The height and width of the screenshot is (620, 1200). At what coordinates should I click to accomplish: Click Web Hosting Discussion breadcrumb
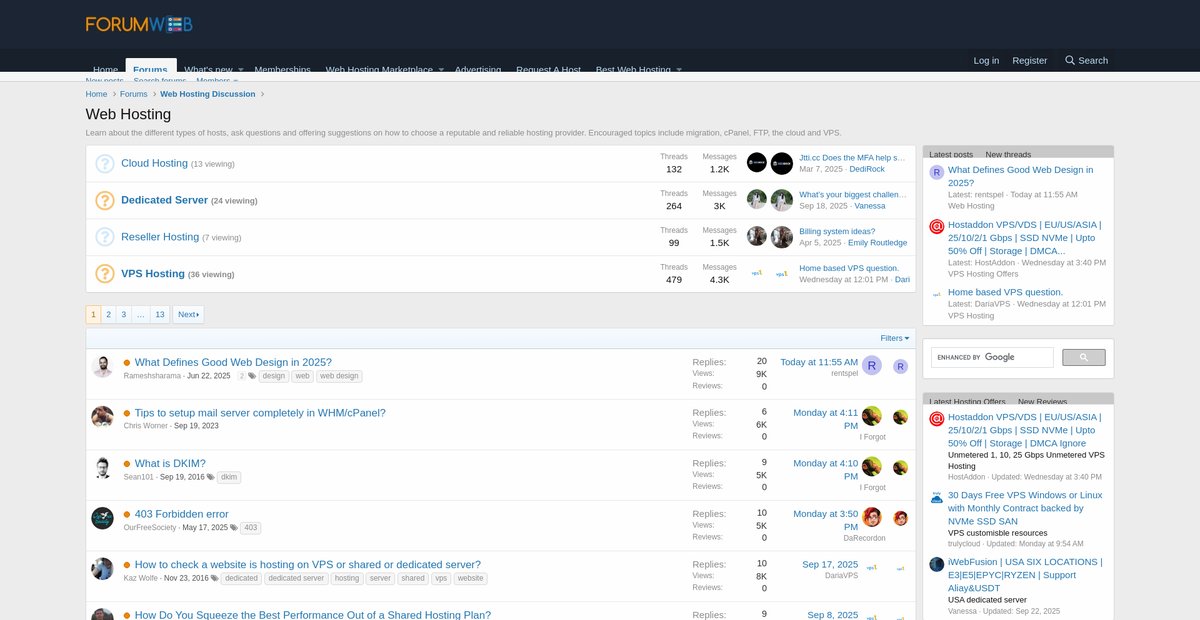(x=207, y=94)
